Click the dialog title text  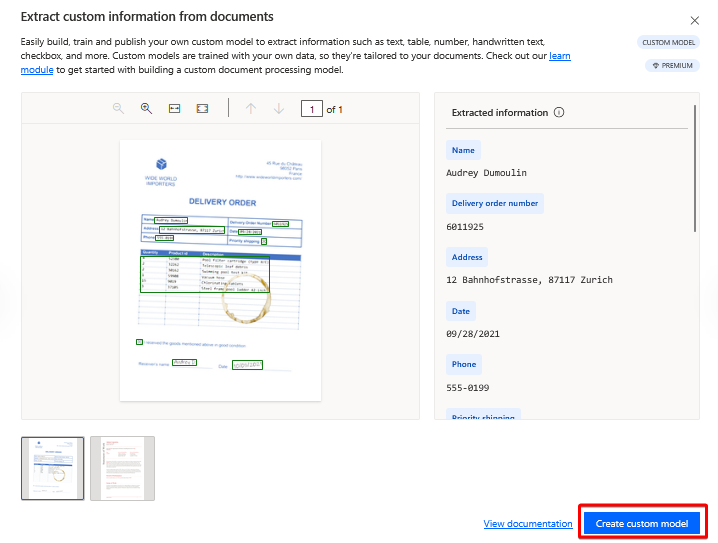pyautogui.click(x=147, y=16)
